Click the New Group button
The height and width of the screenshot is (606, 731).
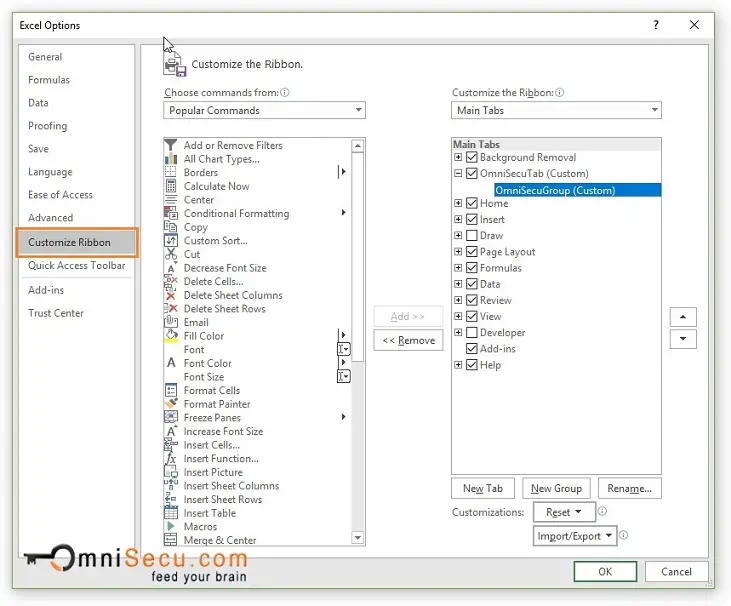(x=556, y=489)
